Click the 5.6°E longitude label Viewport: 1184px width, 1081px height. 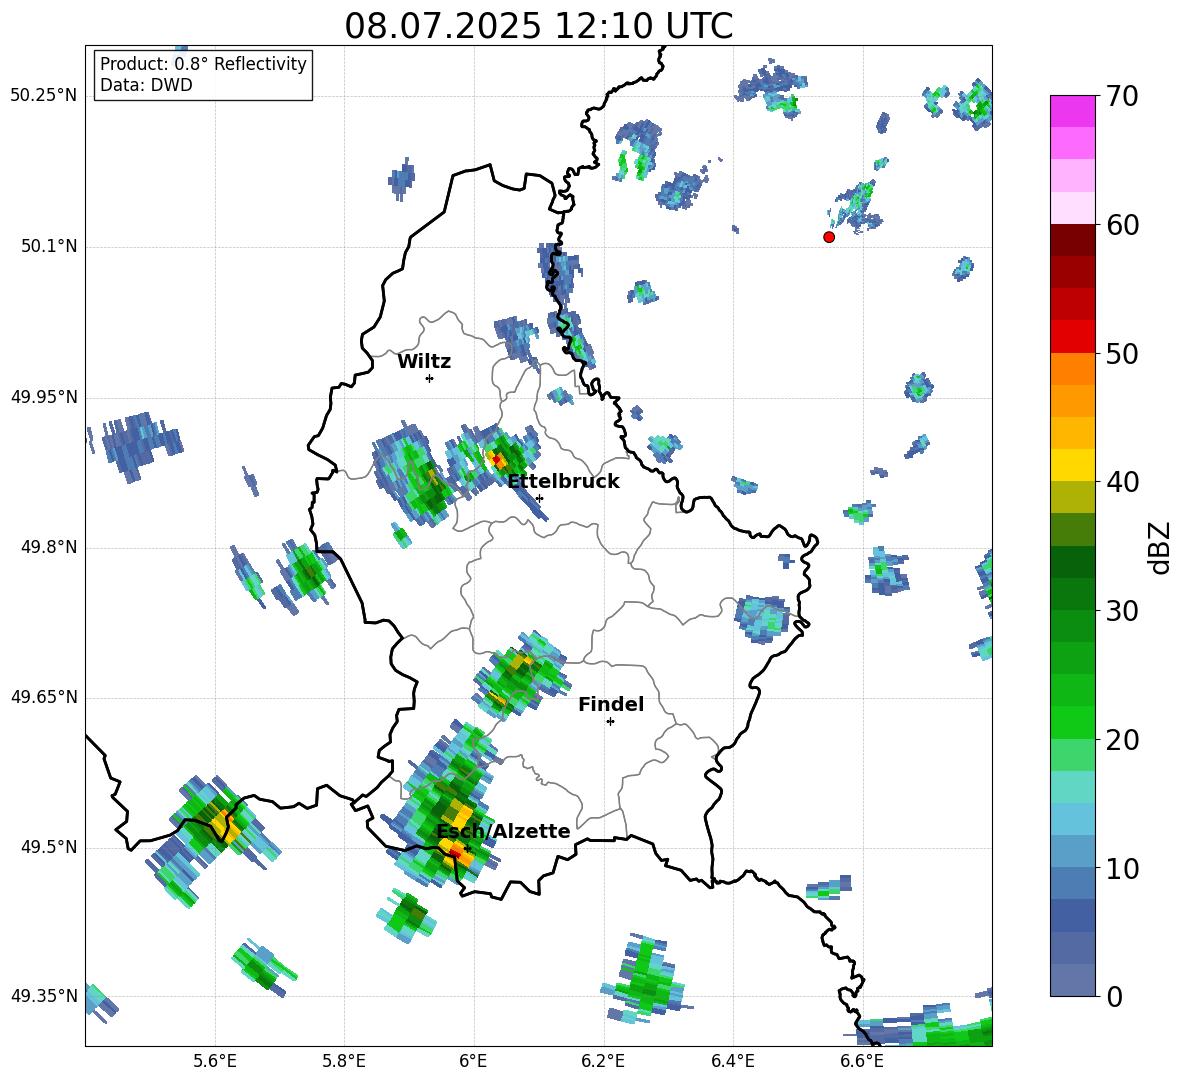215,1061
